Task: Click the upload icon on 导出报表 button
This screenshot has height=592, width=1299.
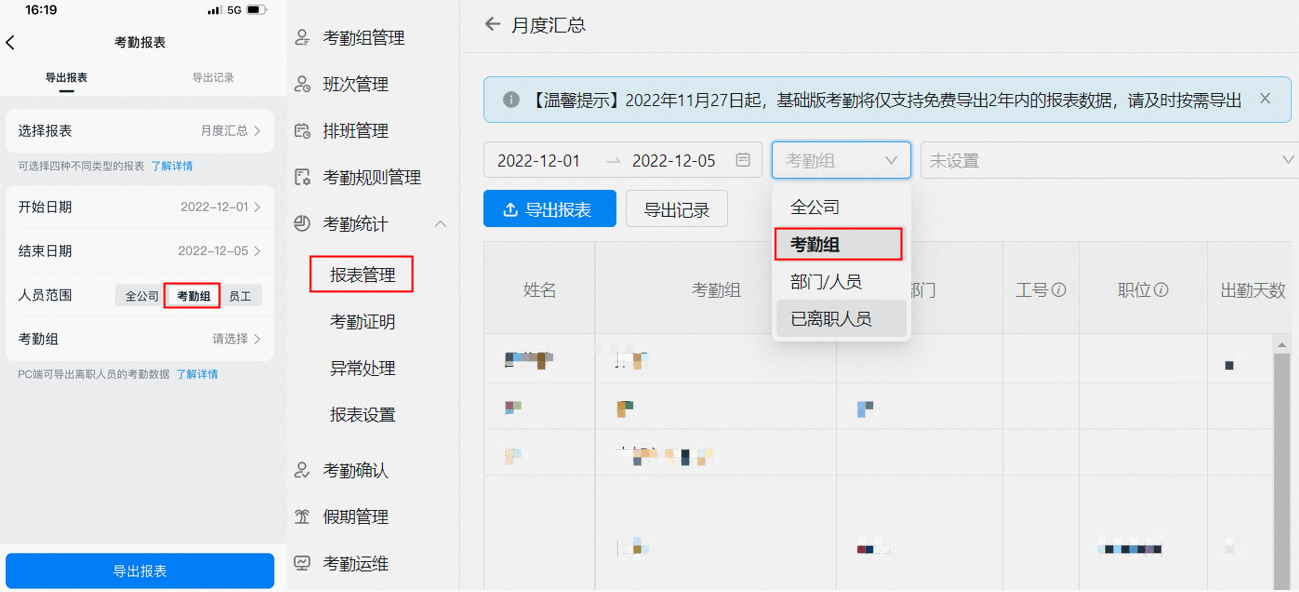Action: tap(510, 210)
